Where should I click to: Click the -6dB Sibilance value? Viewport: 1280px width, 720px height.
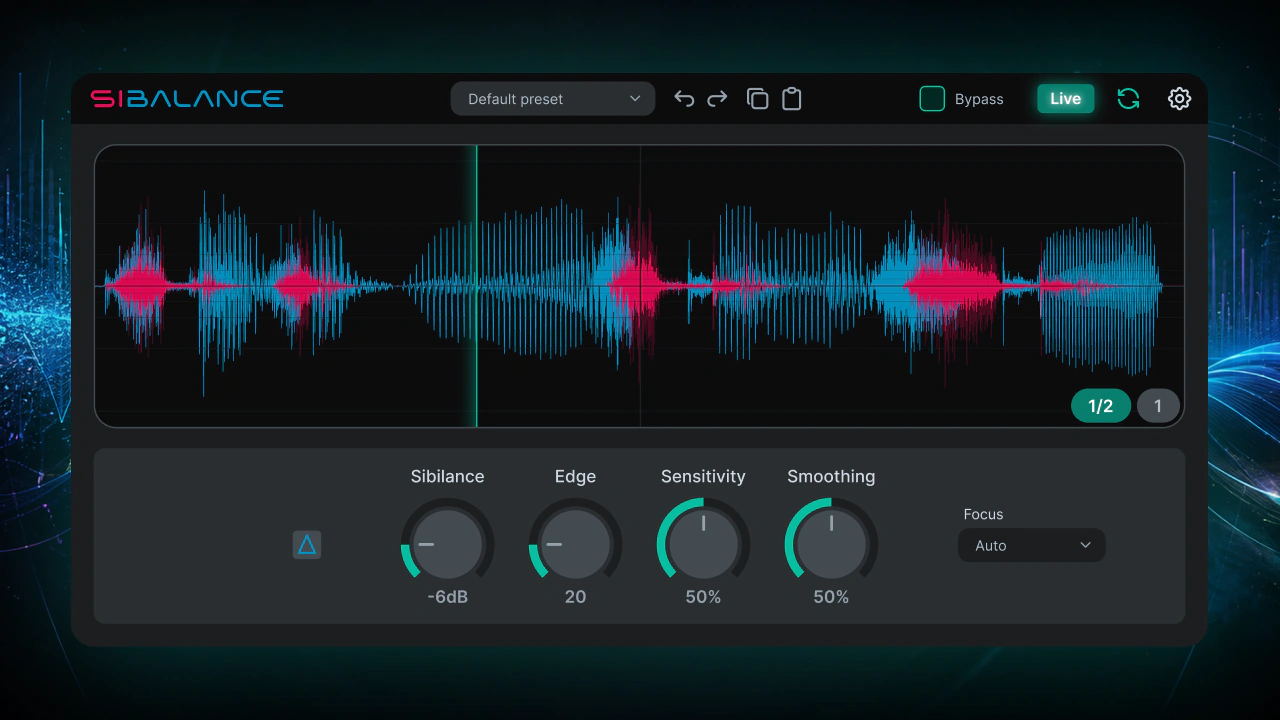point(447,597)
